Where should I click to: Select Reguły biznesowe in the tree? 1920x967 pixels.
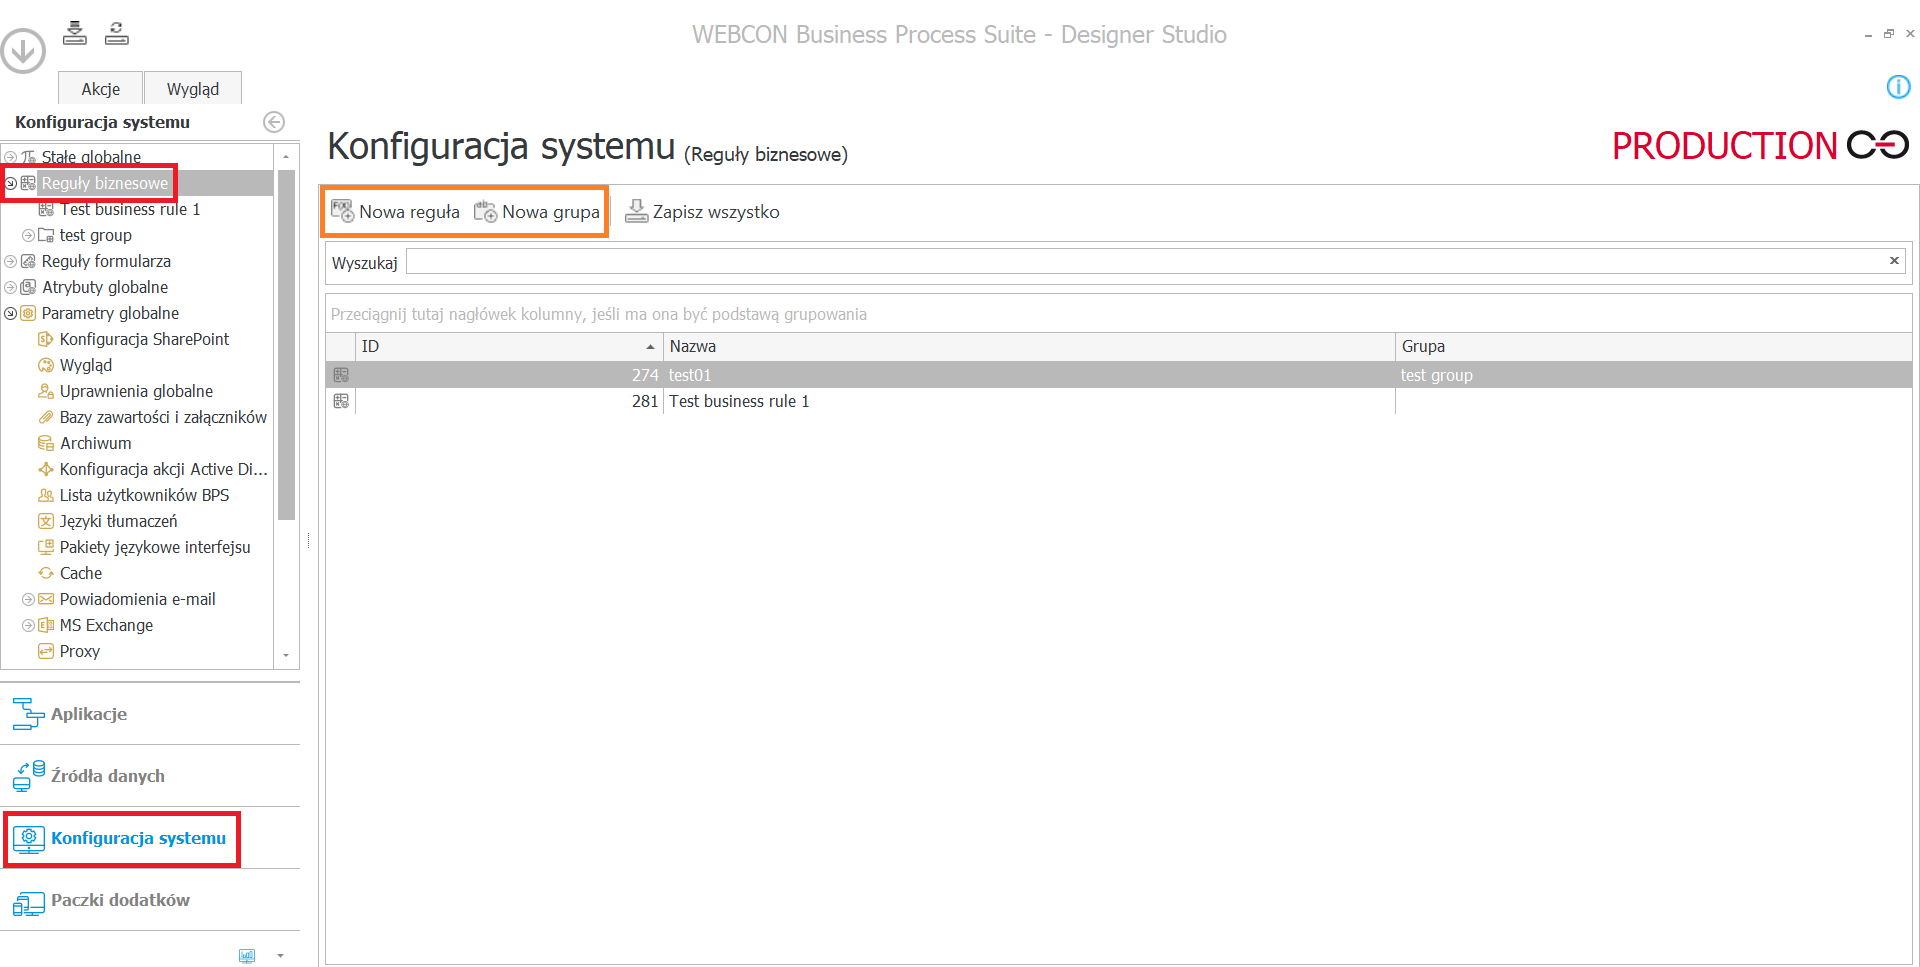105,183
